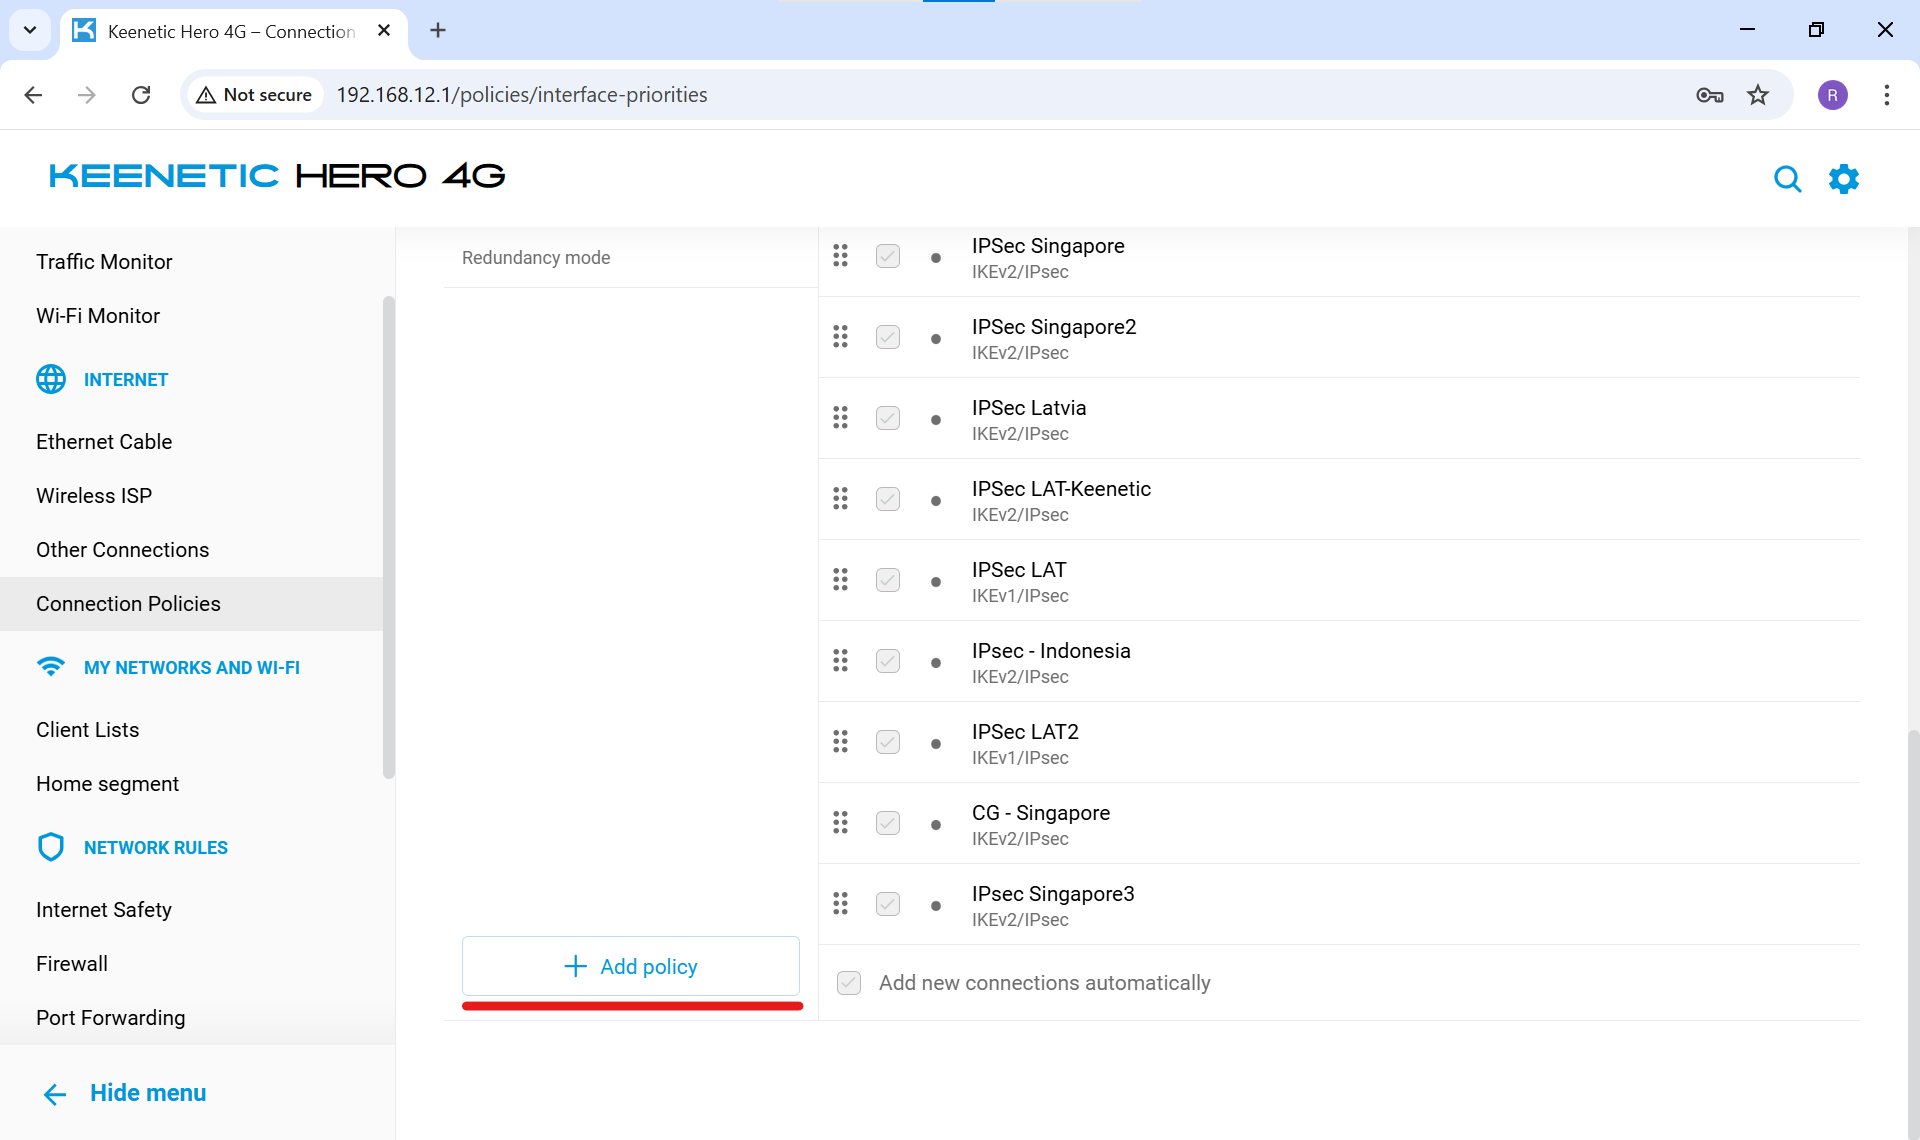This screenshot has width=1920, height=1140.
Task: Click the drag handle for IPSec Latvia
Action: (x=840, y=418)
